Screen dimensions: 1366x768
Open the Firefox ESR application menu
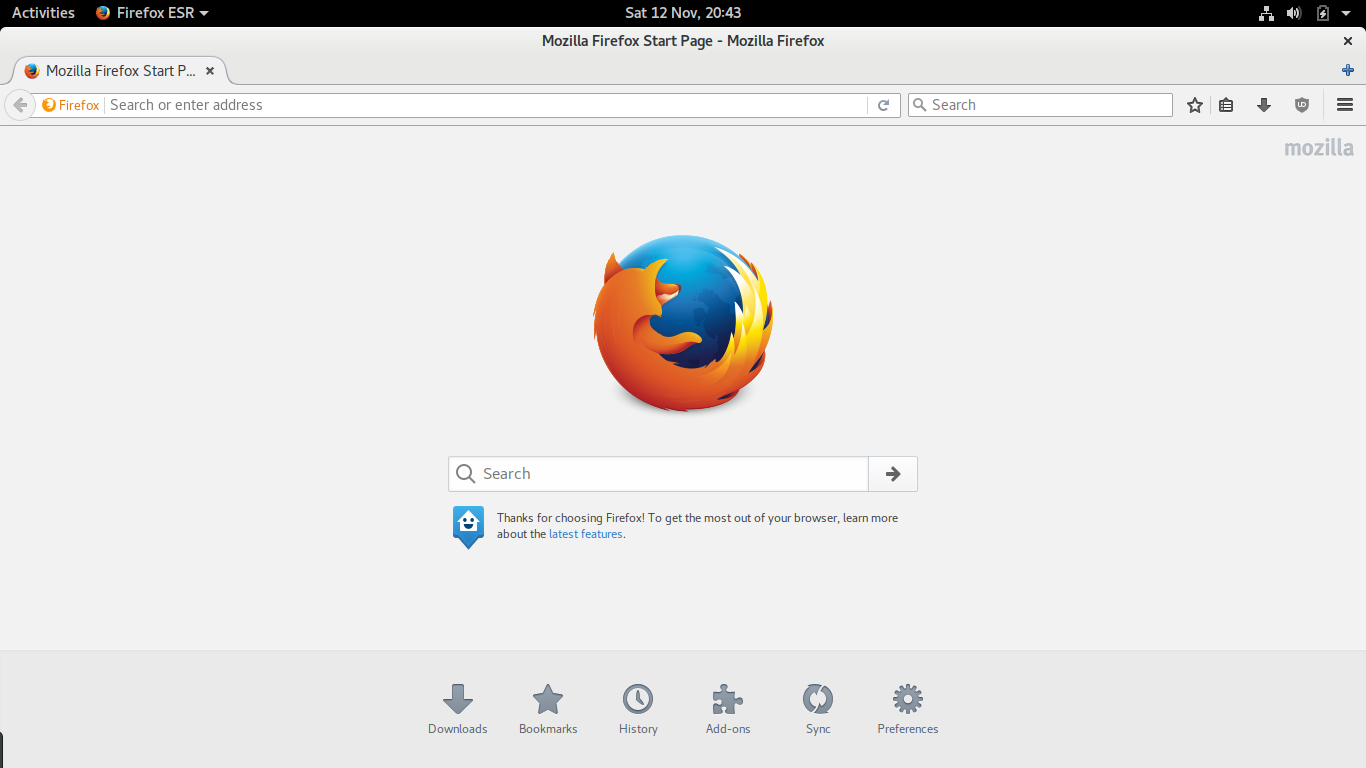[152, 13]
